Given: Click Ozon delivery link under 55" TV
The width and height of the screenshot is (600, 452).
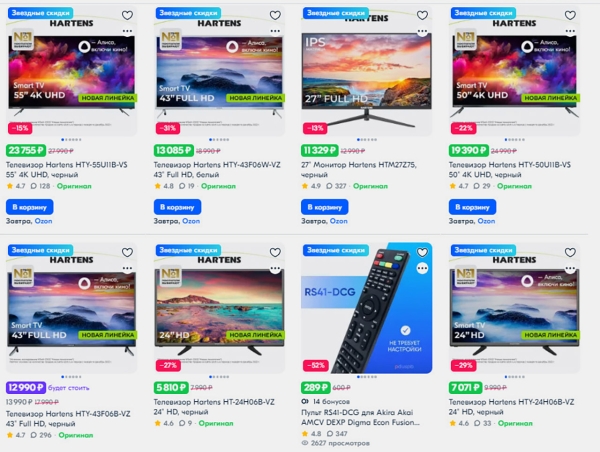Looking at the screenshot, I should click(x=43, y=221).
